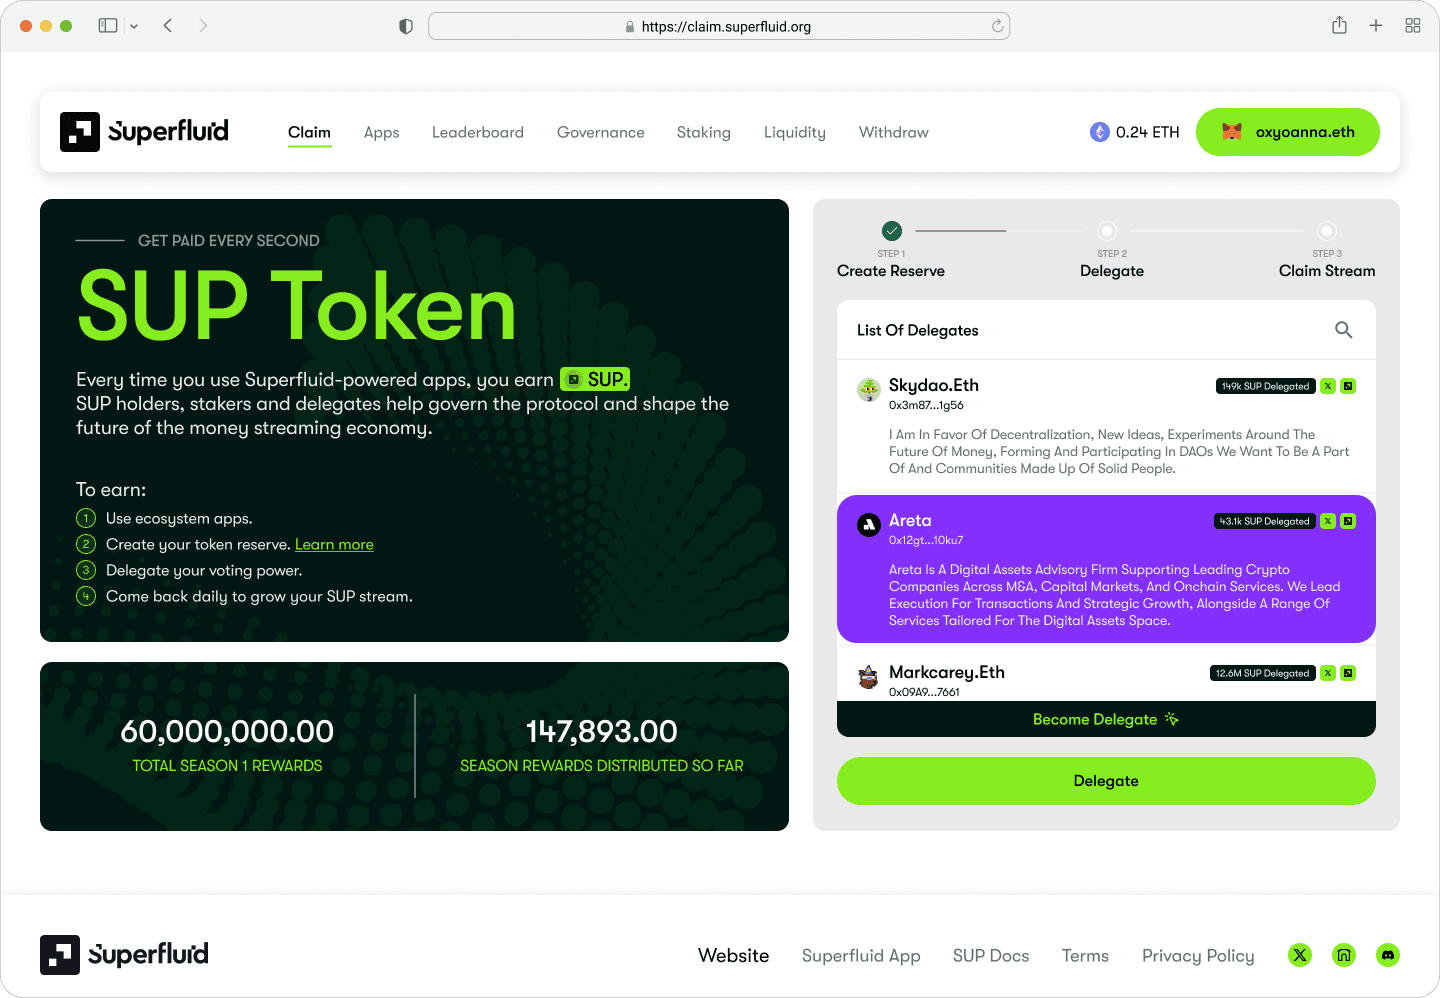Go forward with browser forward arrow

coord(203,26)
